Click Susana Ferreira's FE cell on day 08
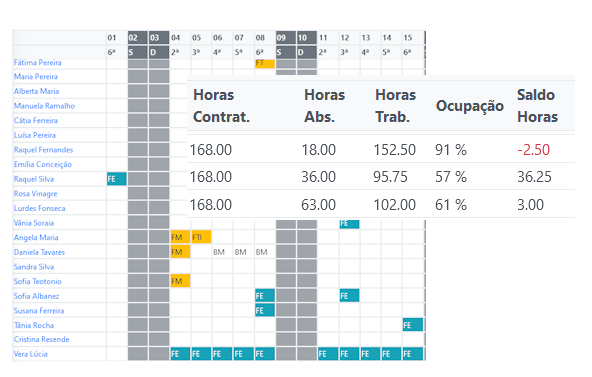 [x=265, y=310]
